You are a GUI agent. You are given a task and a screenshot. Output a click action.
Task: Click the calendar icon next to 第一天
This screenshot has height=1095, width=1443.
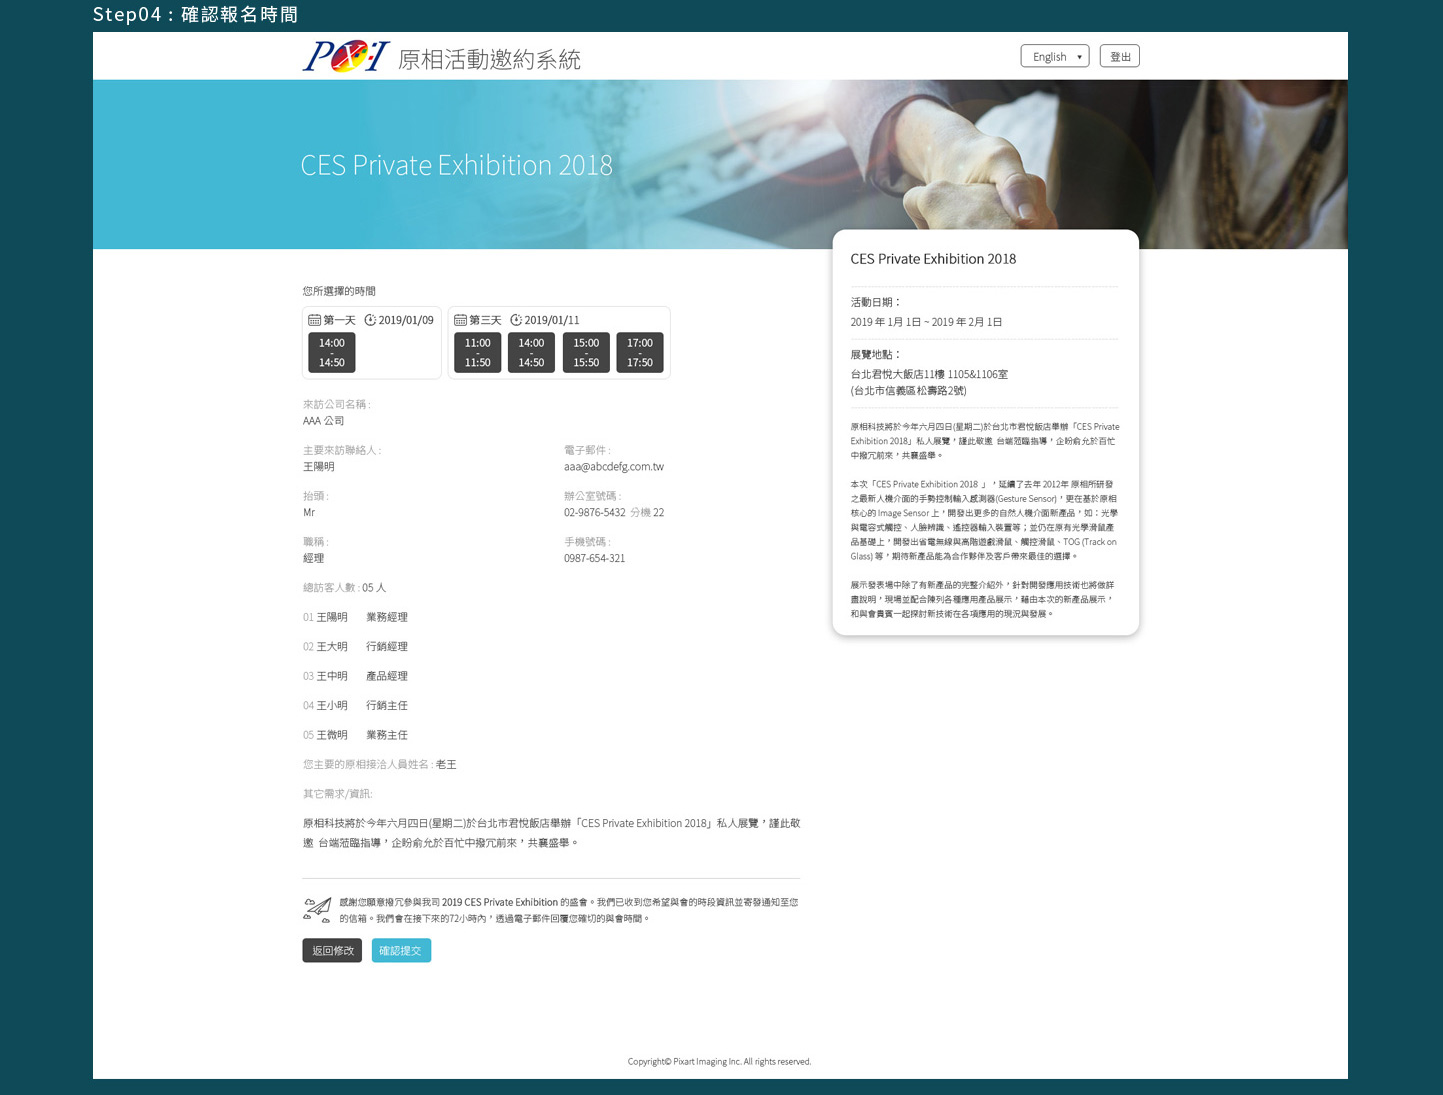313,320
